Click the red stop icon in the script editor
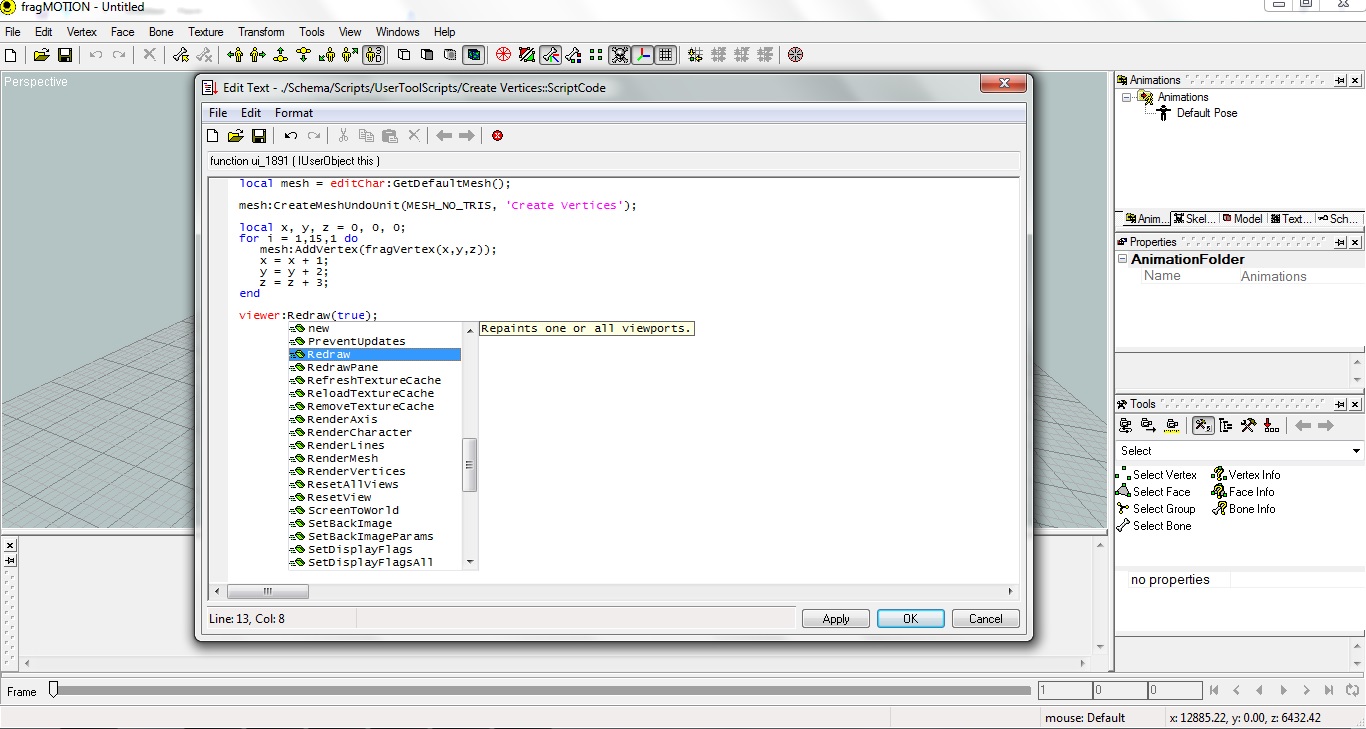Image resolution: width=1366 pixels, height=729 pixels. (497, 136)
